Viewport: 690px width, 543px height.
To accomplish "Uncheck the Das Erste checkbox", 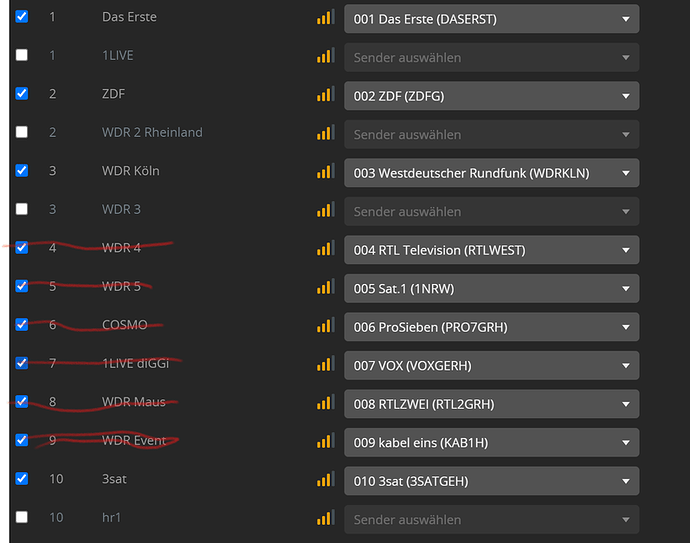I will [22, 16].
